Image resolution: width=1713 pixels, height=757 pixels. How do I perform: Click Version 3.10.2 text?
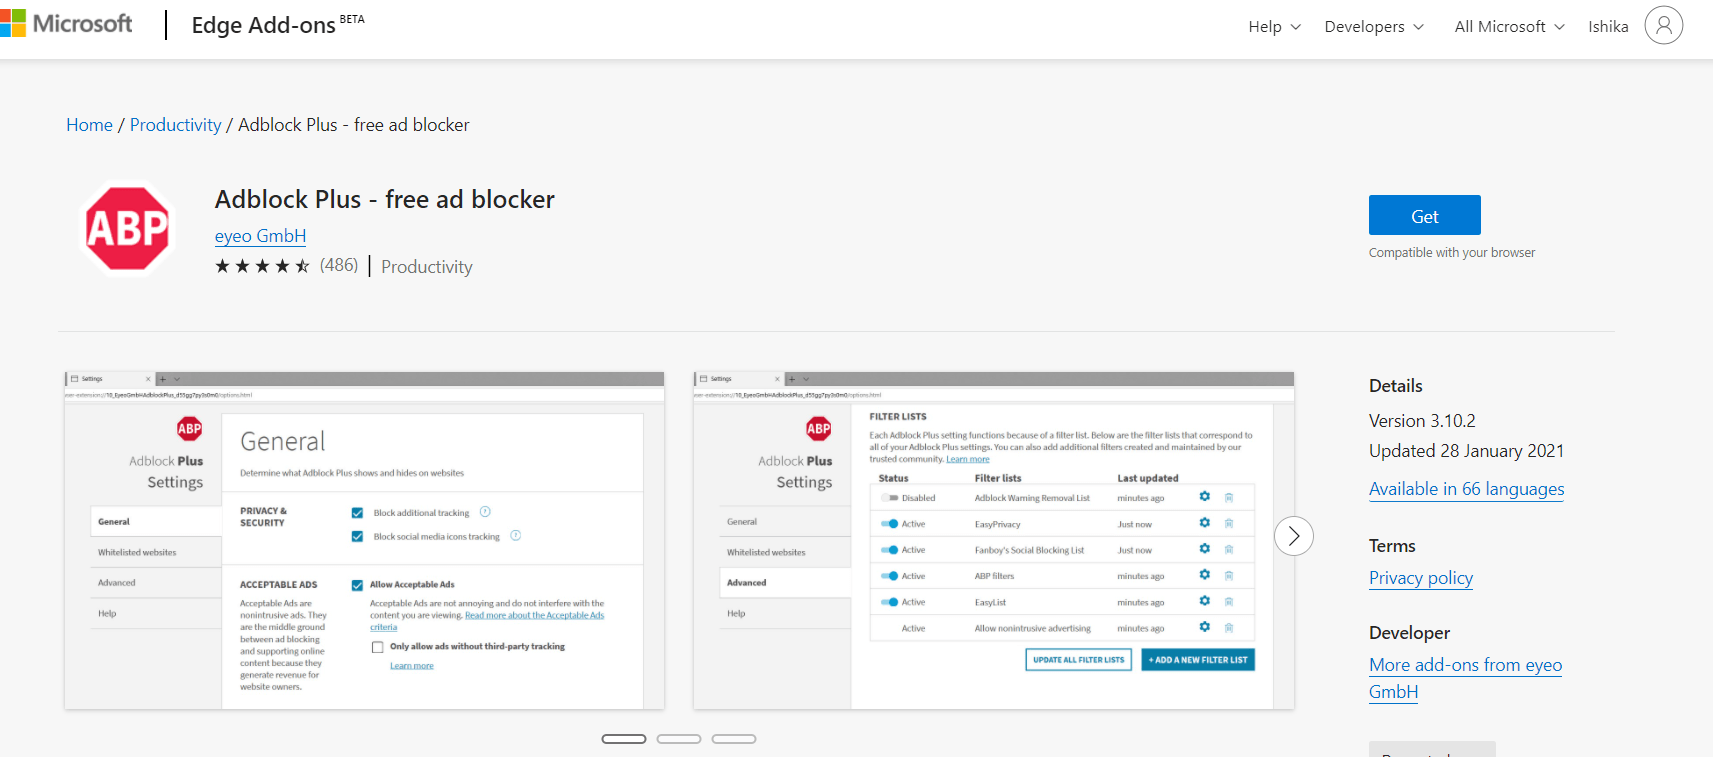1422,421
